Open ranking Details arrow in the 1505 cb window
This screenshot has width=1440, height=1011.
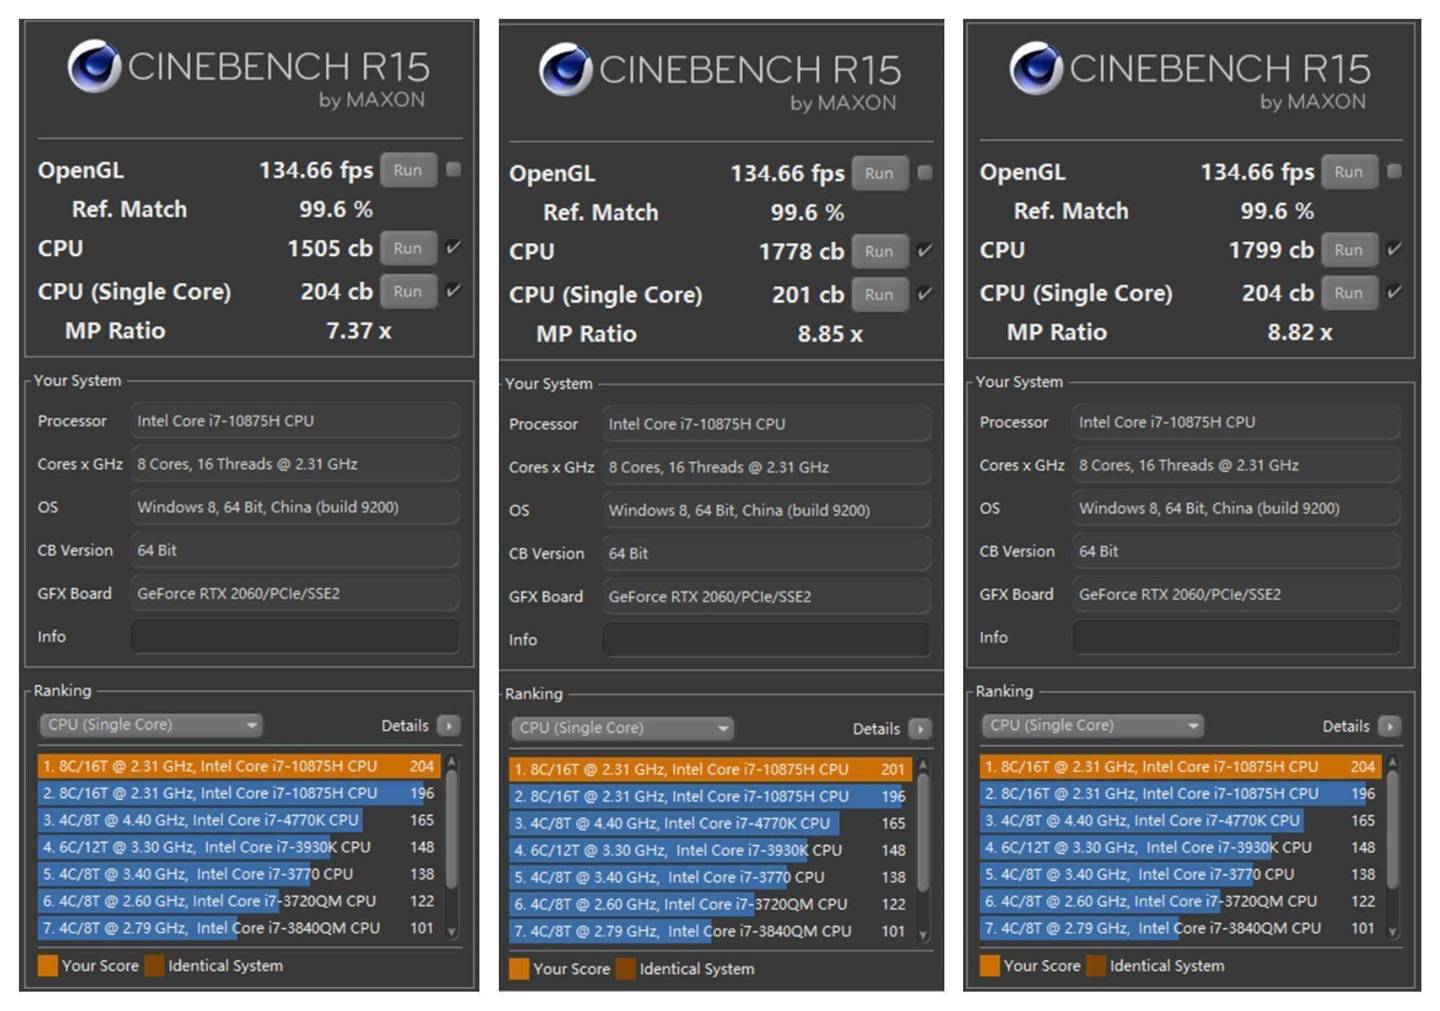[x=449, y=725]
